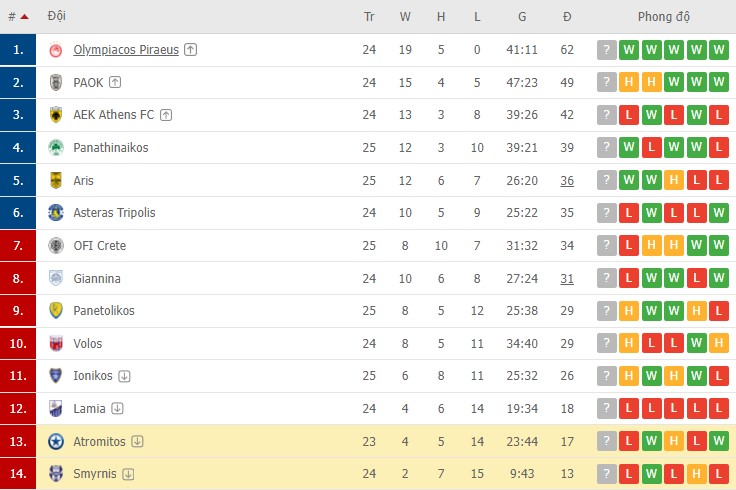The width and height of the screenshot is (736, 490).
Task: Open the Olympiacos Piraeus team link
Action: pos(126,50)
